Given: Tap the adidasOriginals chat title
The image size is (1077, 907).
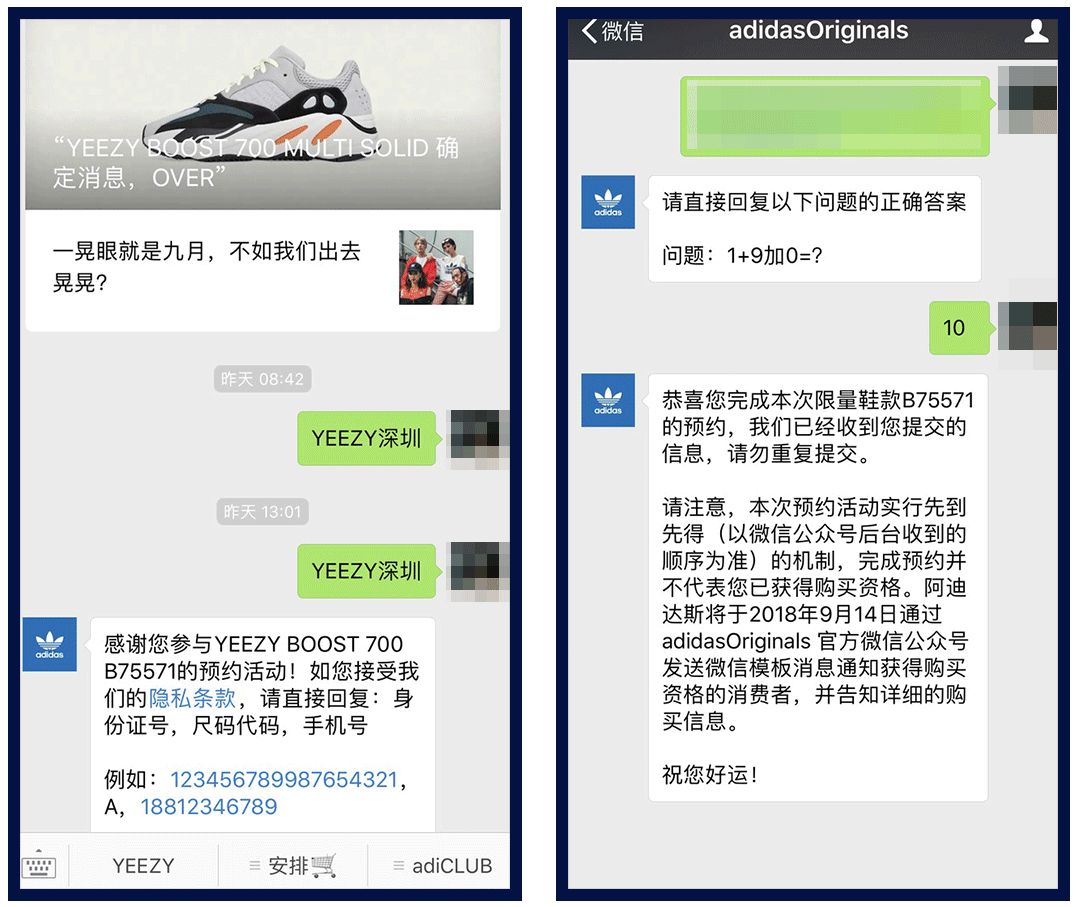Looking at the screenshot, I should 818,31.
